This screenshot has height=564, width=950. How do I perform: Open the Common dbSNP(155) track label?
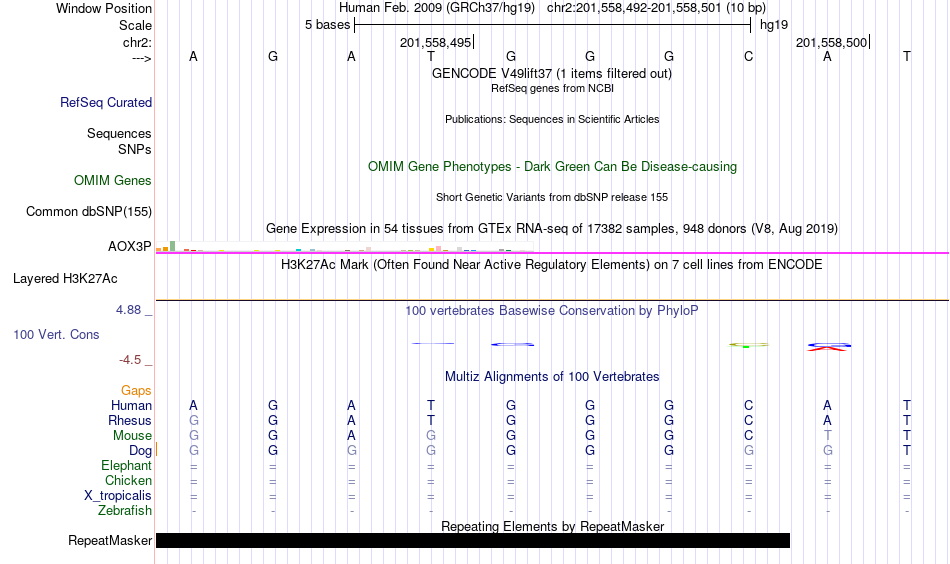click(89, 211)
